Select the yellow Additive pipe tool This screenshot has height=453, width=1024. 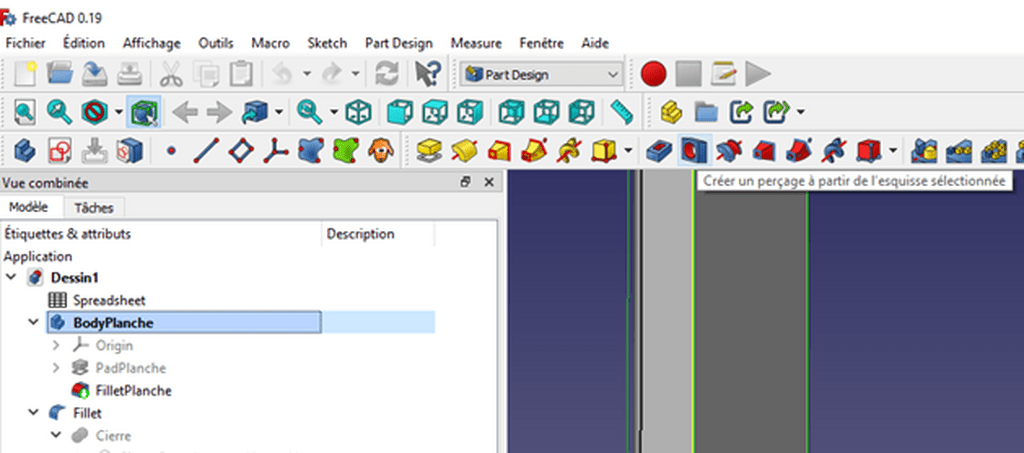[534, 151]
